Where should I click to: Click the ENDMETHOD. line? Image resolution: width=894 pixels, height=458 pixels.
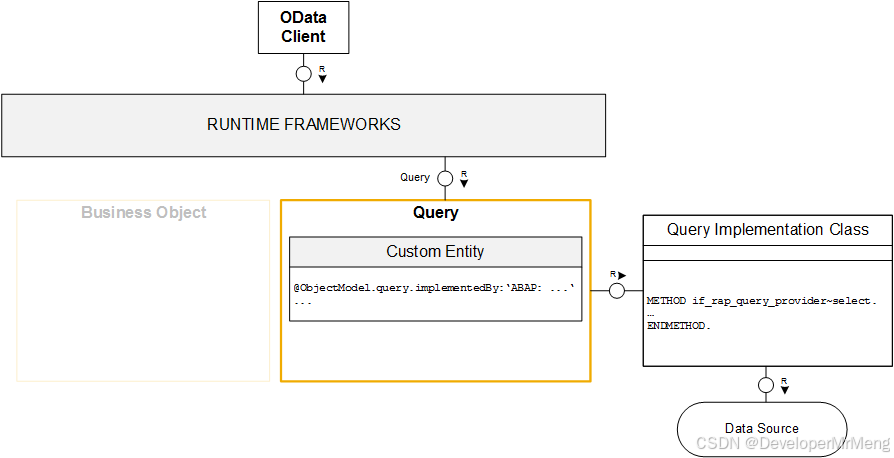point(679,327)
